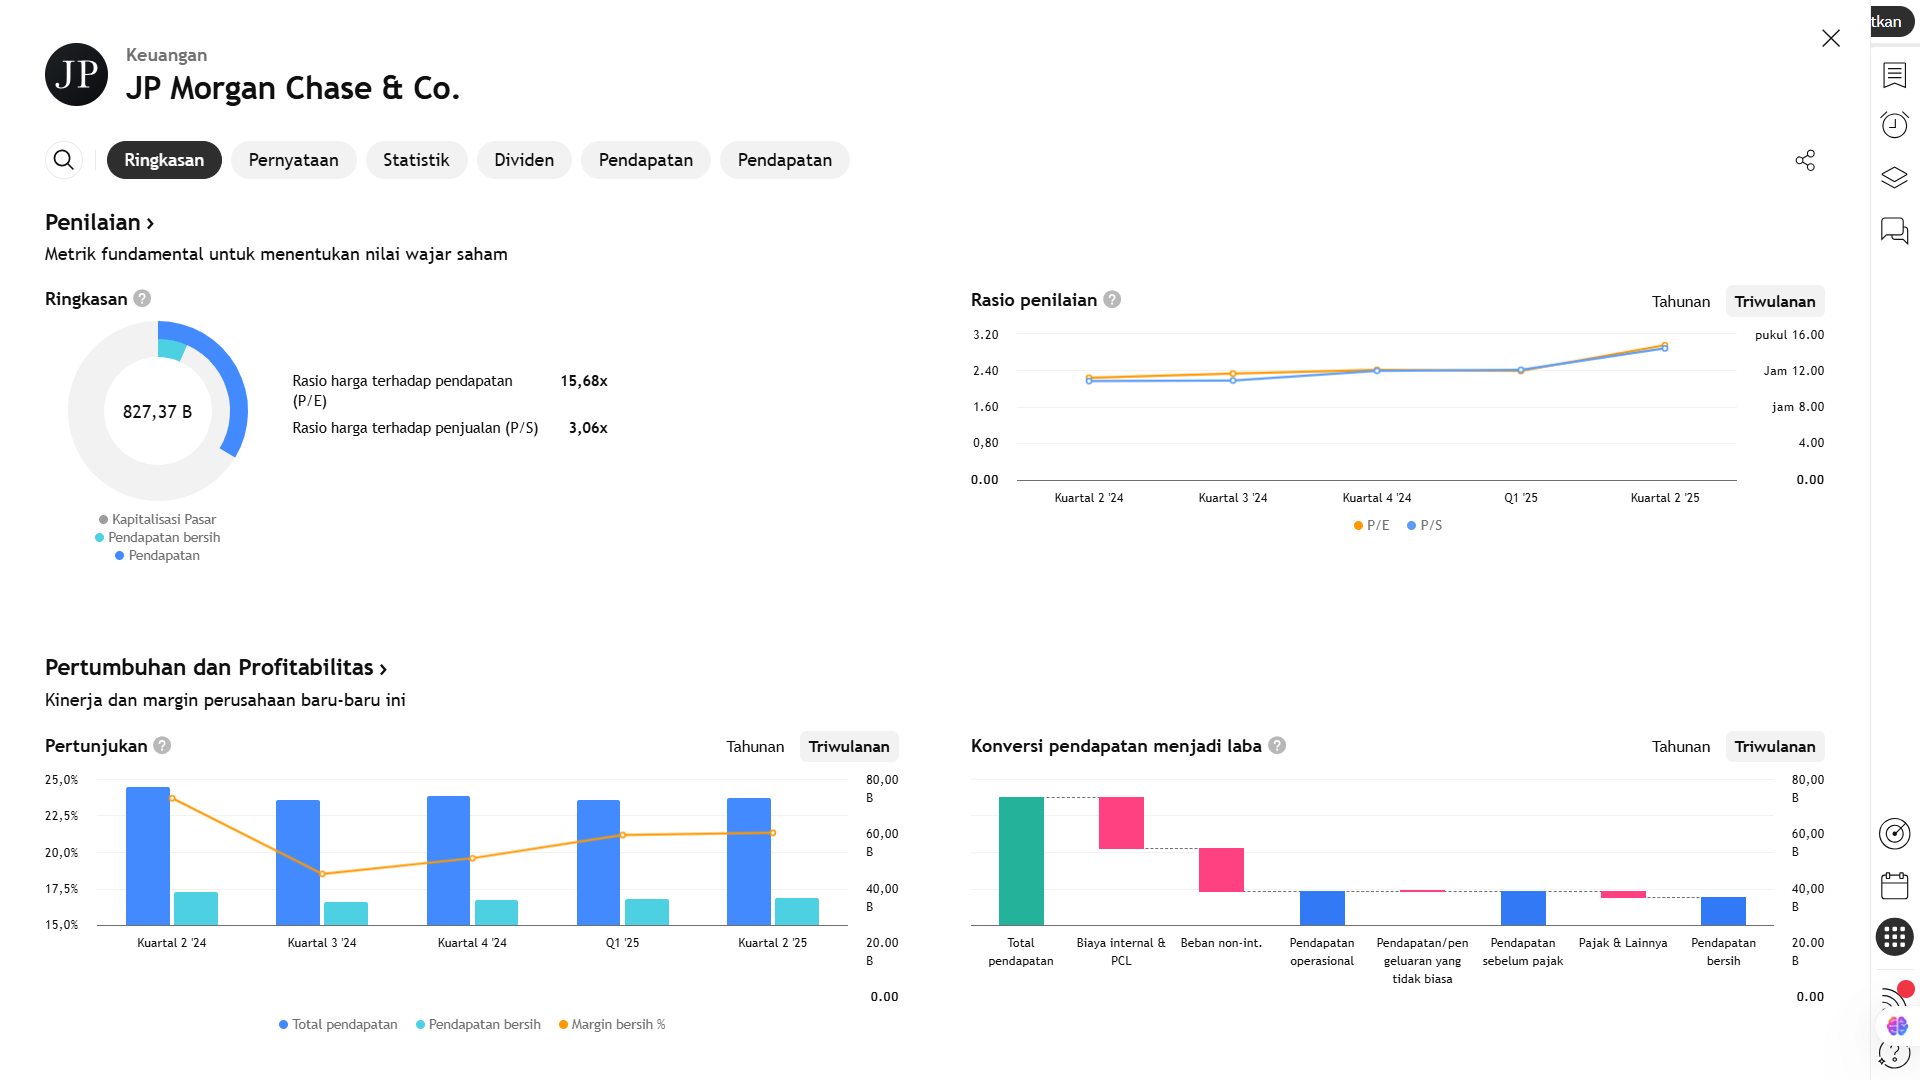Open the watchlist notes panel icon
The width and height of the screenshot is (1920, 1080).
coord(1894,75)
